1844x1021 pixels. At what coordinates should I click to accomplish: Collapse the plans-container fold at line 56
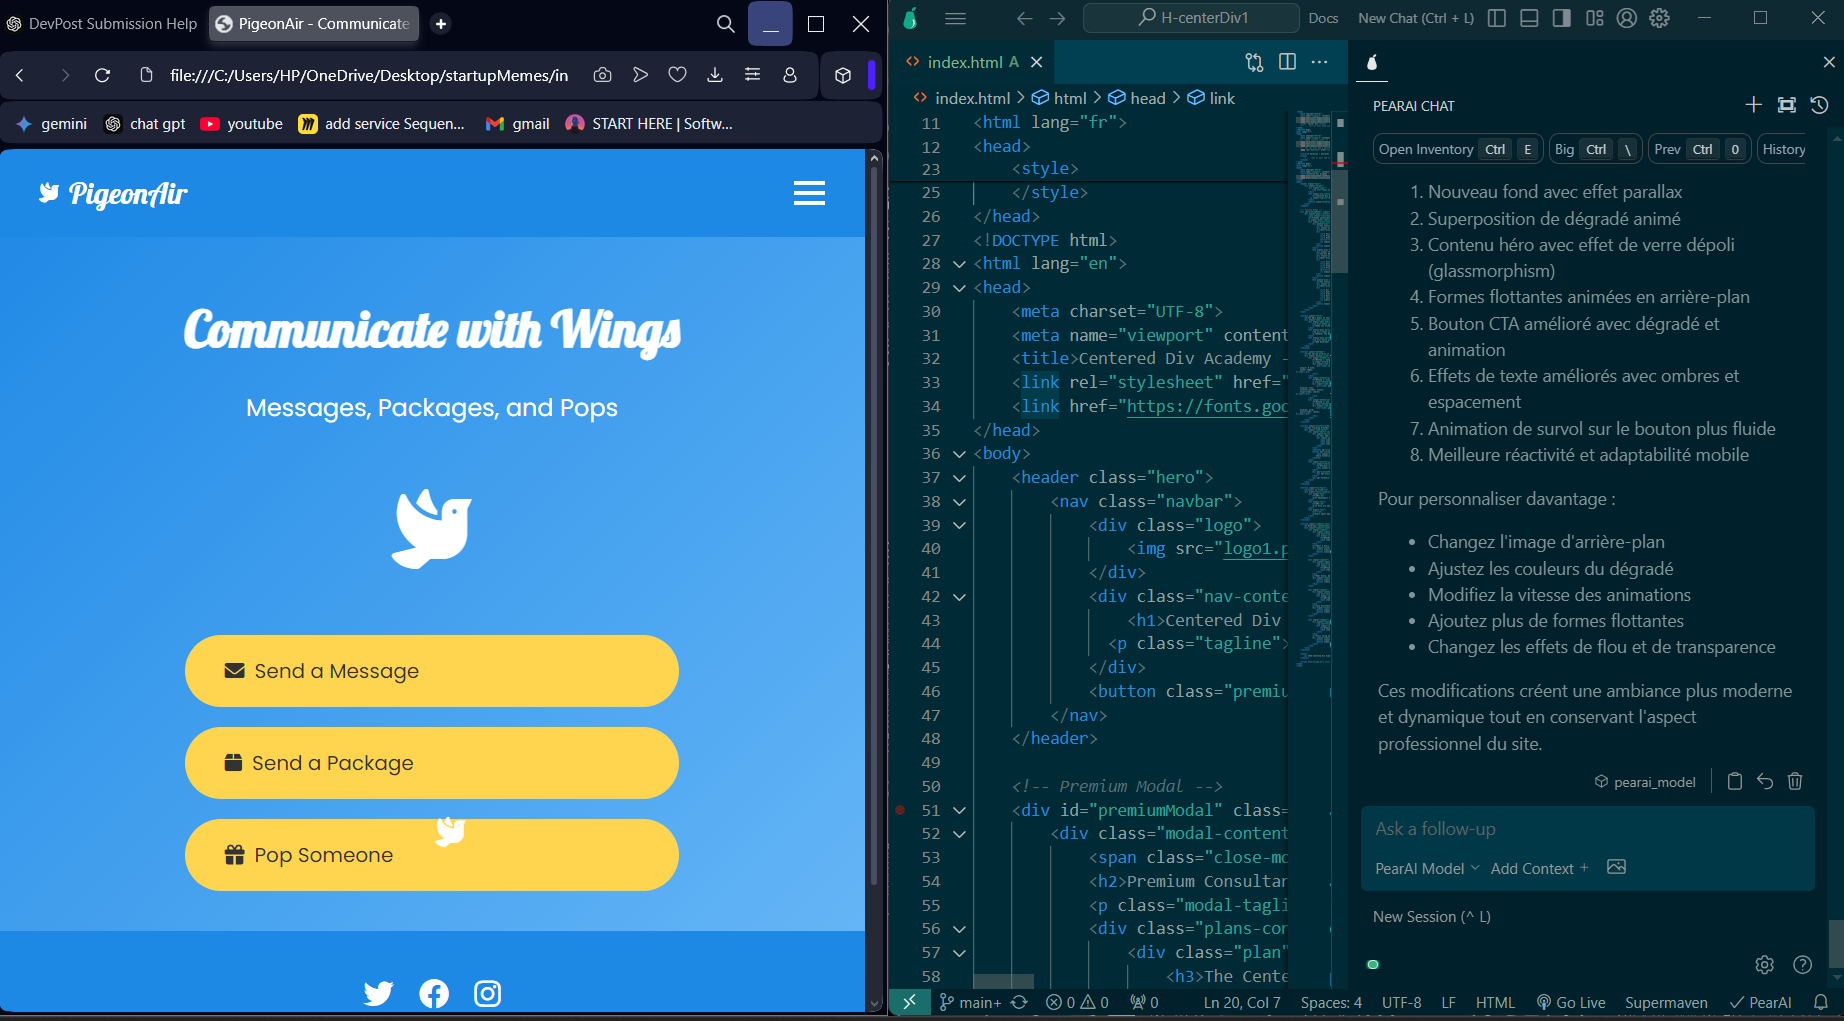coord(959,929)
